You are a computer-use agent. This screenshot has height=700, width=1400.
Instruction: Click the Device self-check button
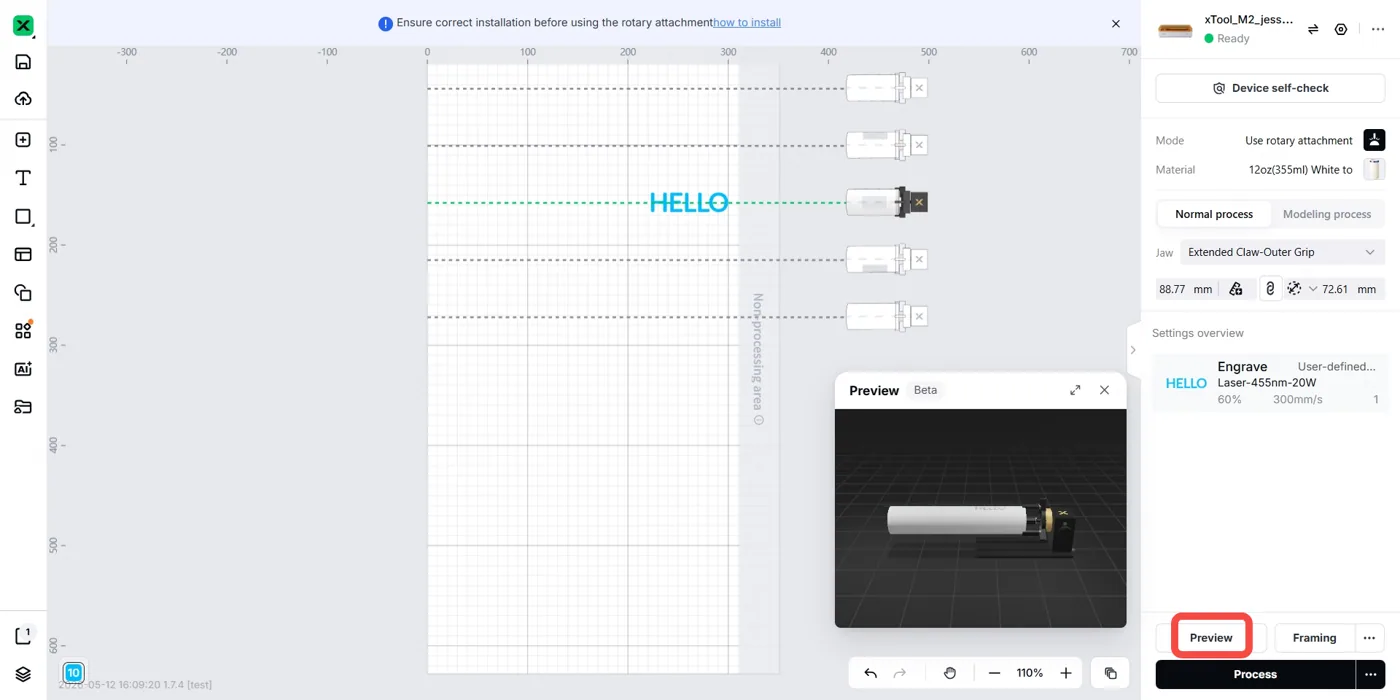(1270, 88)
